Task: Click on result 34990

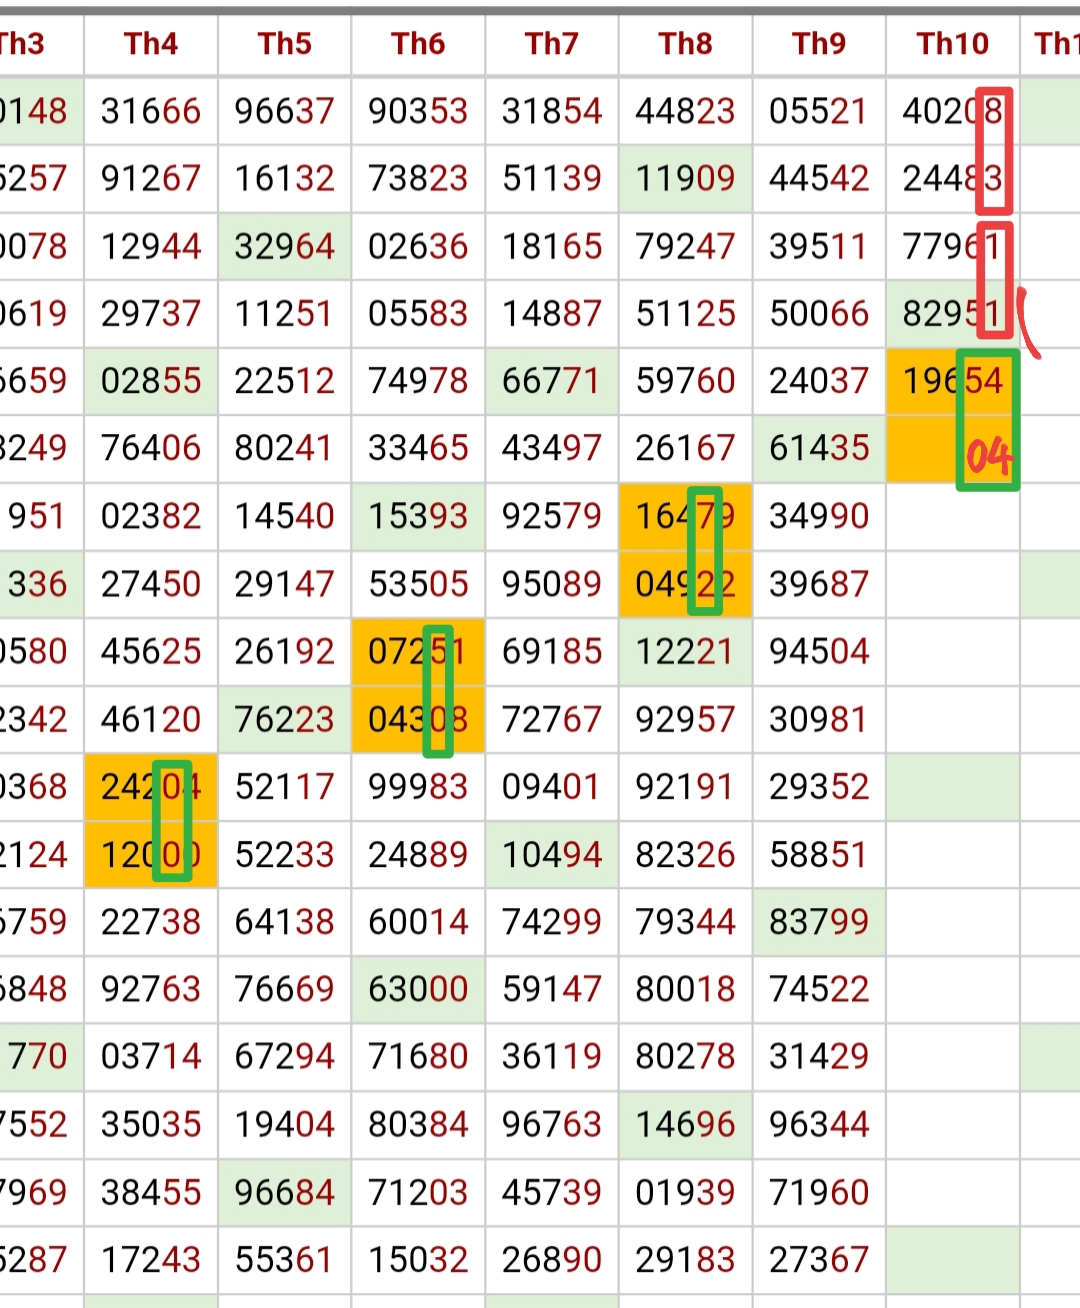Action: coord(819,516)
